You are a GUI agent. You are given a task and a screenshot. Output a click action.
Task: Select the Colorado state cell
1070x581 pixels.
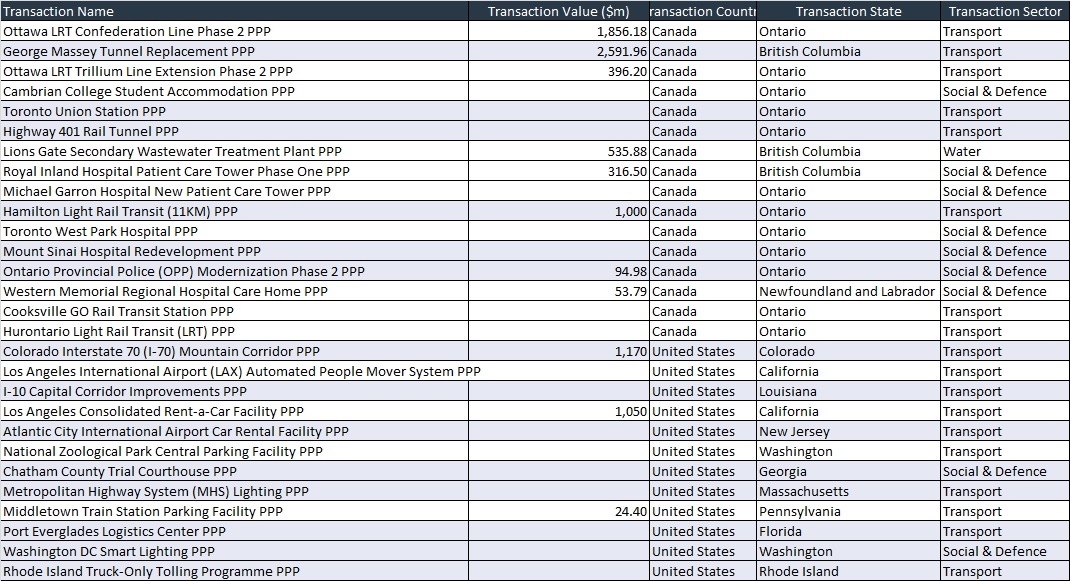pyautogui.click(x=848, y=352)
